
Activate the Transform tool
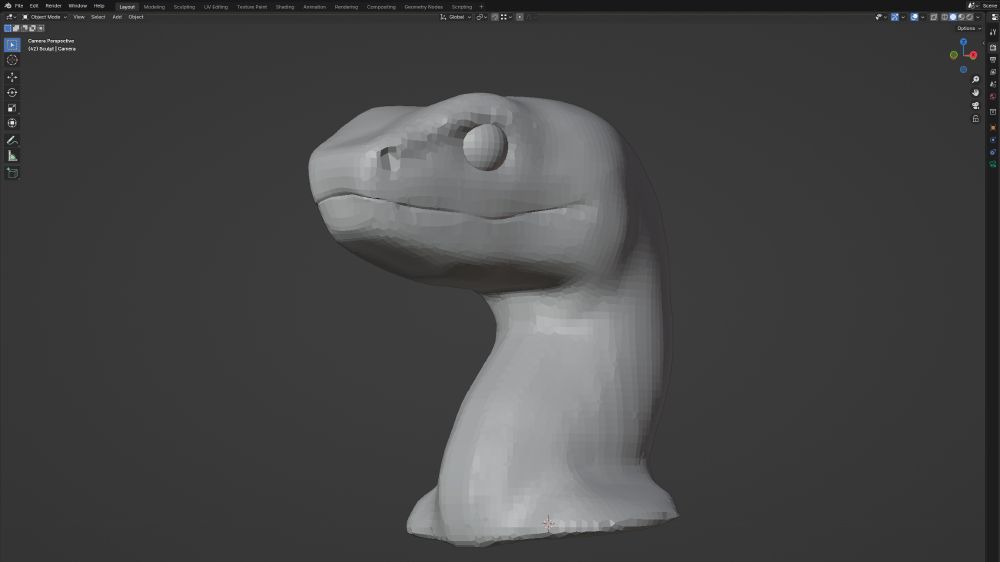(12, 123)
